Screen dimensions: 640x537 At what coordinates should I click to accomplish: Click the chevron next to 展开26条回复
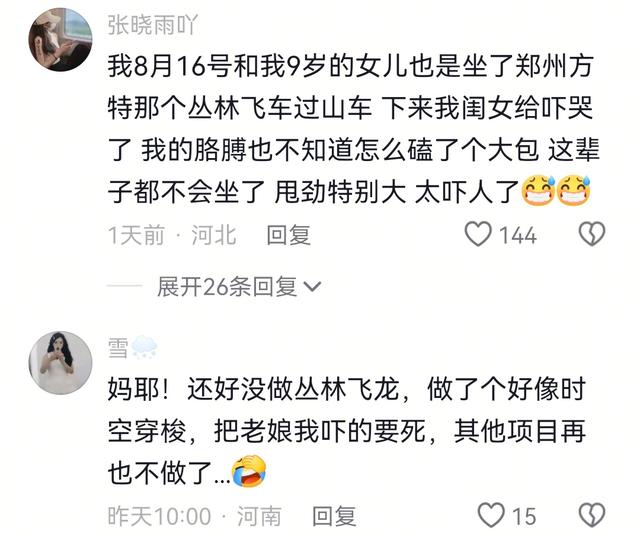tap(313, 287)
